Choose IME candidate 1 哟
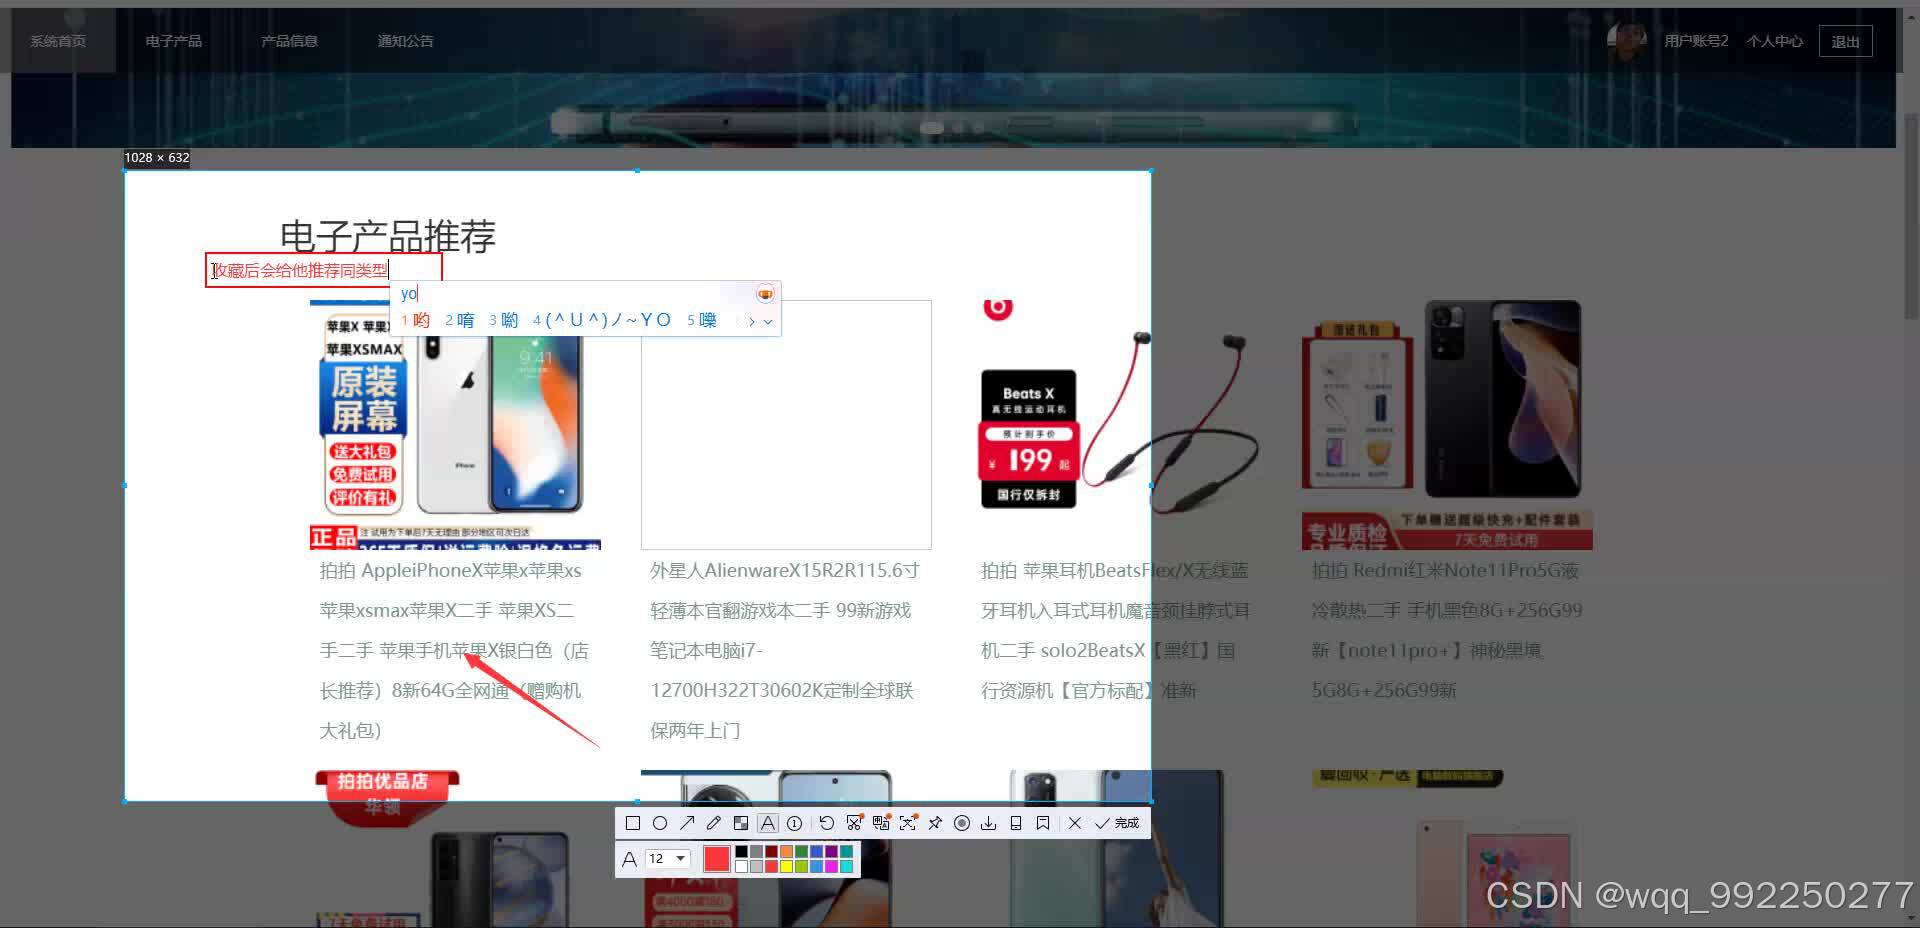 tap(416, 320)
